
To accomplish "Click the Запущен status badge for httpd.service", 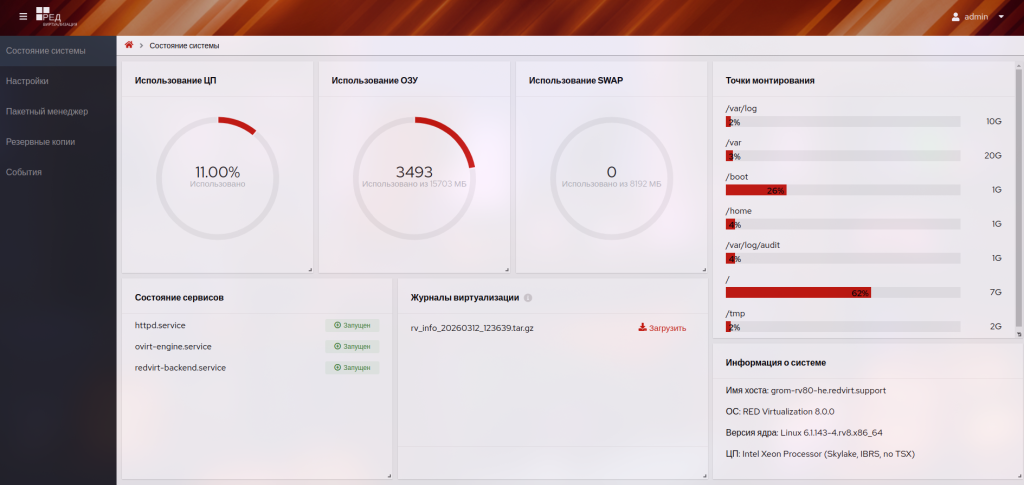I will (352, 326).
